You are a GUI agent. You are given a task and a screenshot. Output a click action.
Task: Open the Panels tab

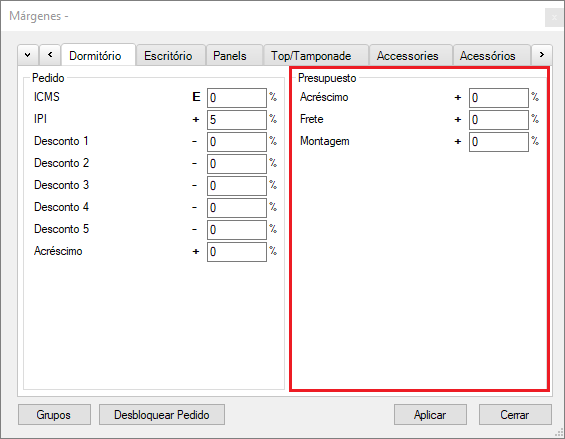click(x=230, y=56)
